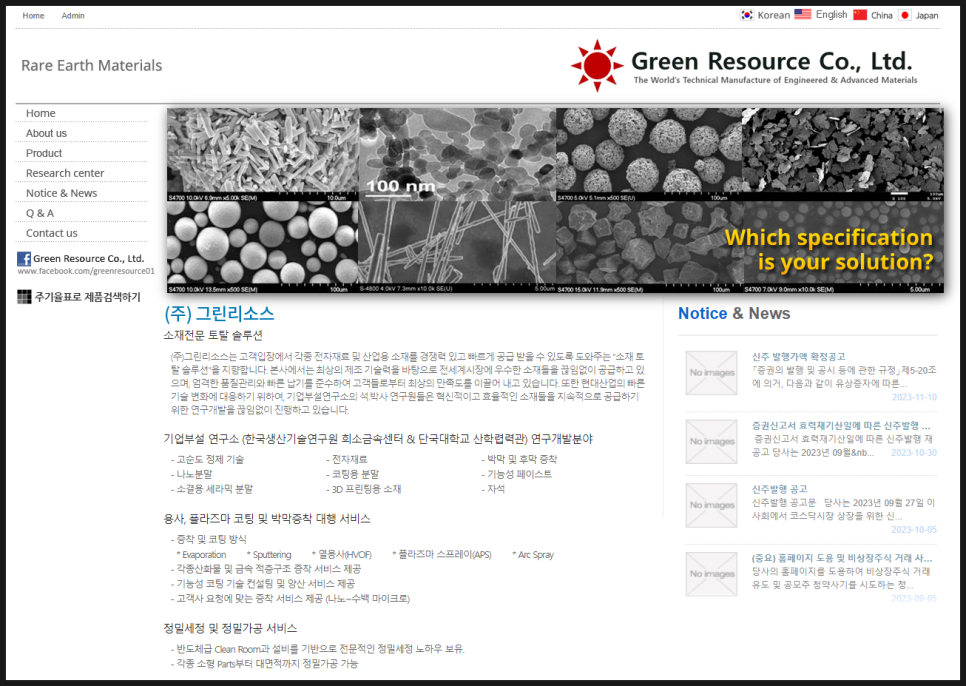This screenshot has height=686, width=966.
Task: Click the 플라즈마 스프레이(APS) text
Action: (445, 555)
